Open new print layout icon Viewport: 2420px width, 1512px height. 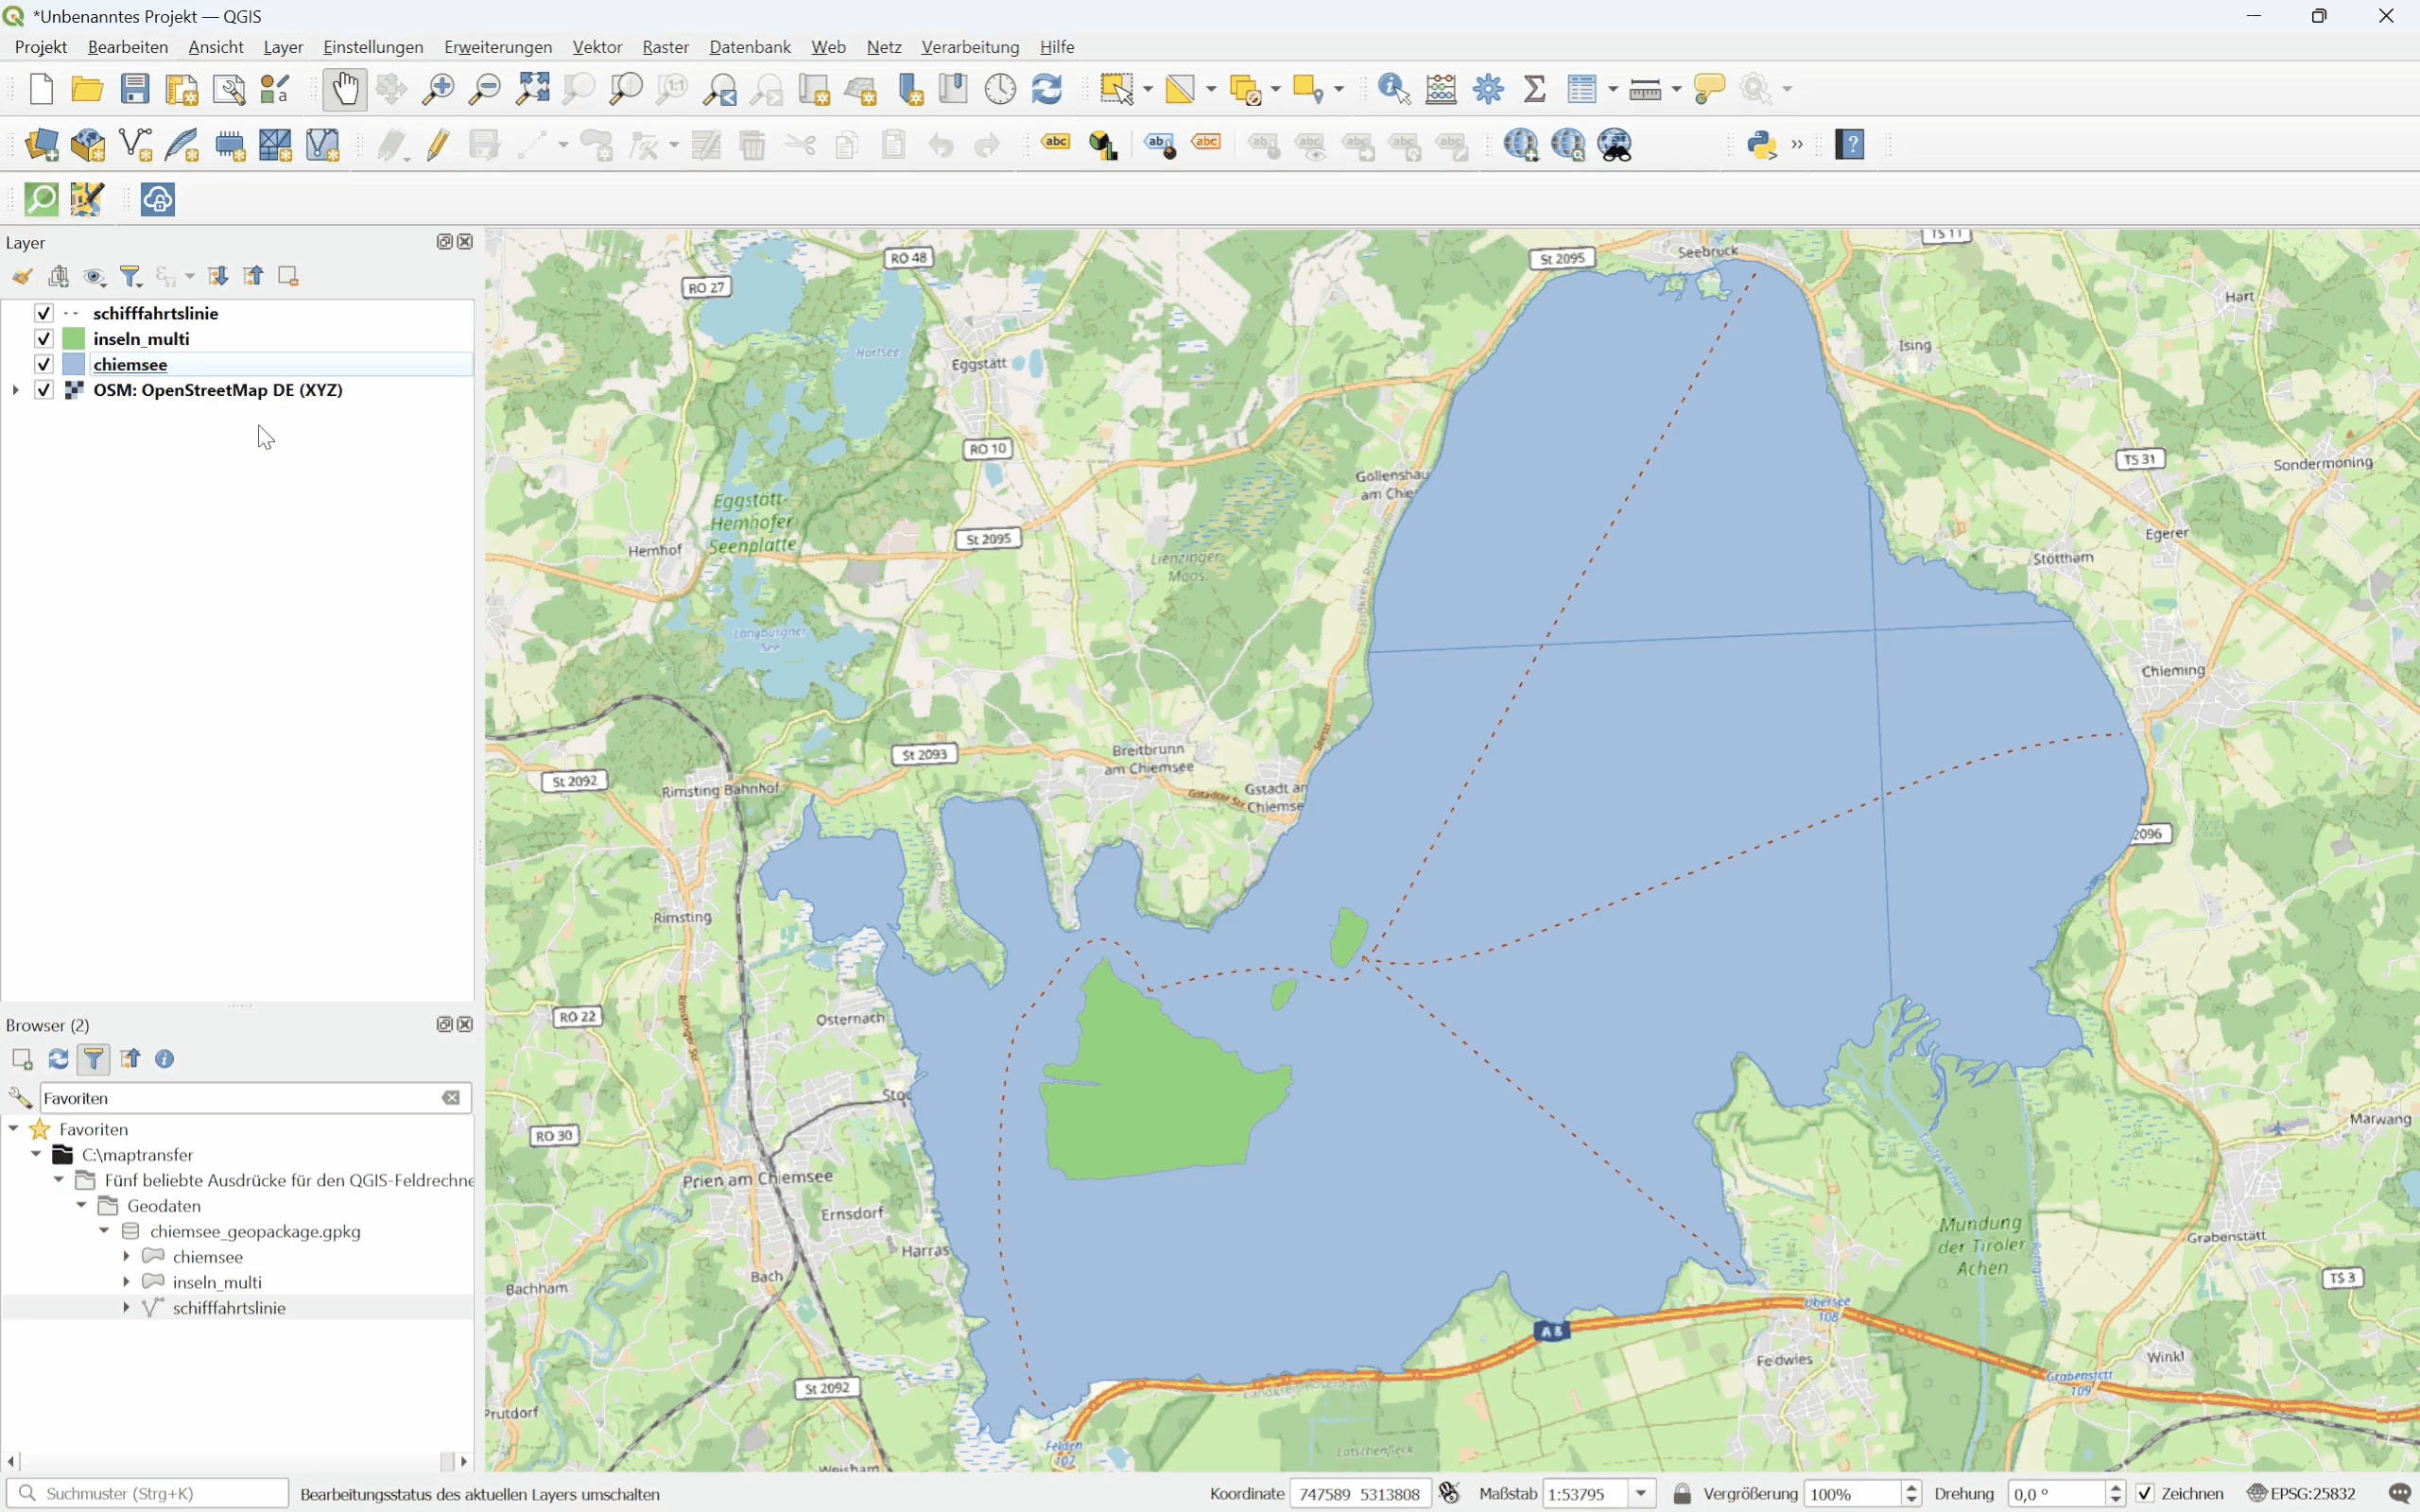click(182, 89)
